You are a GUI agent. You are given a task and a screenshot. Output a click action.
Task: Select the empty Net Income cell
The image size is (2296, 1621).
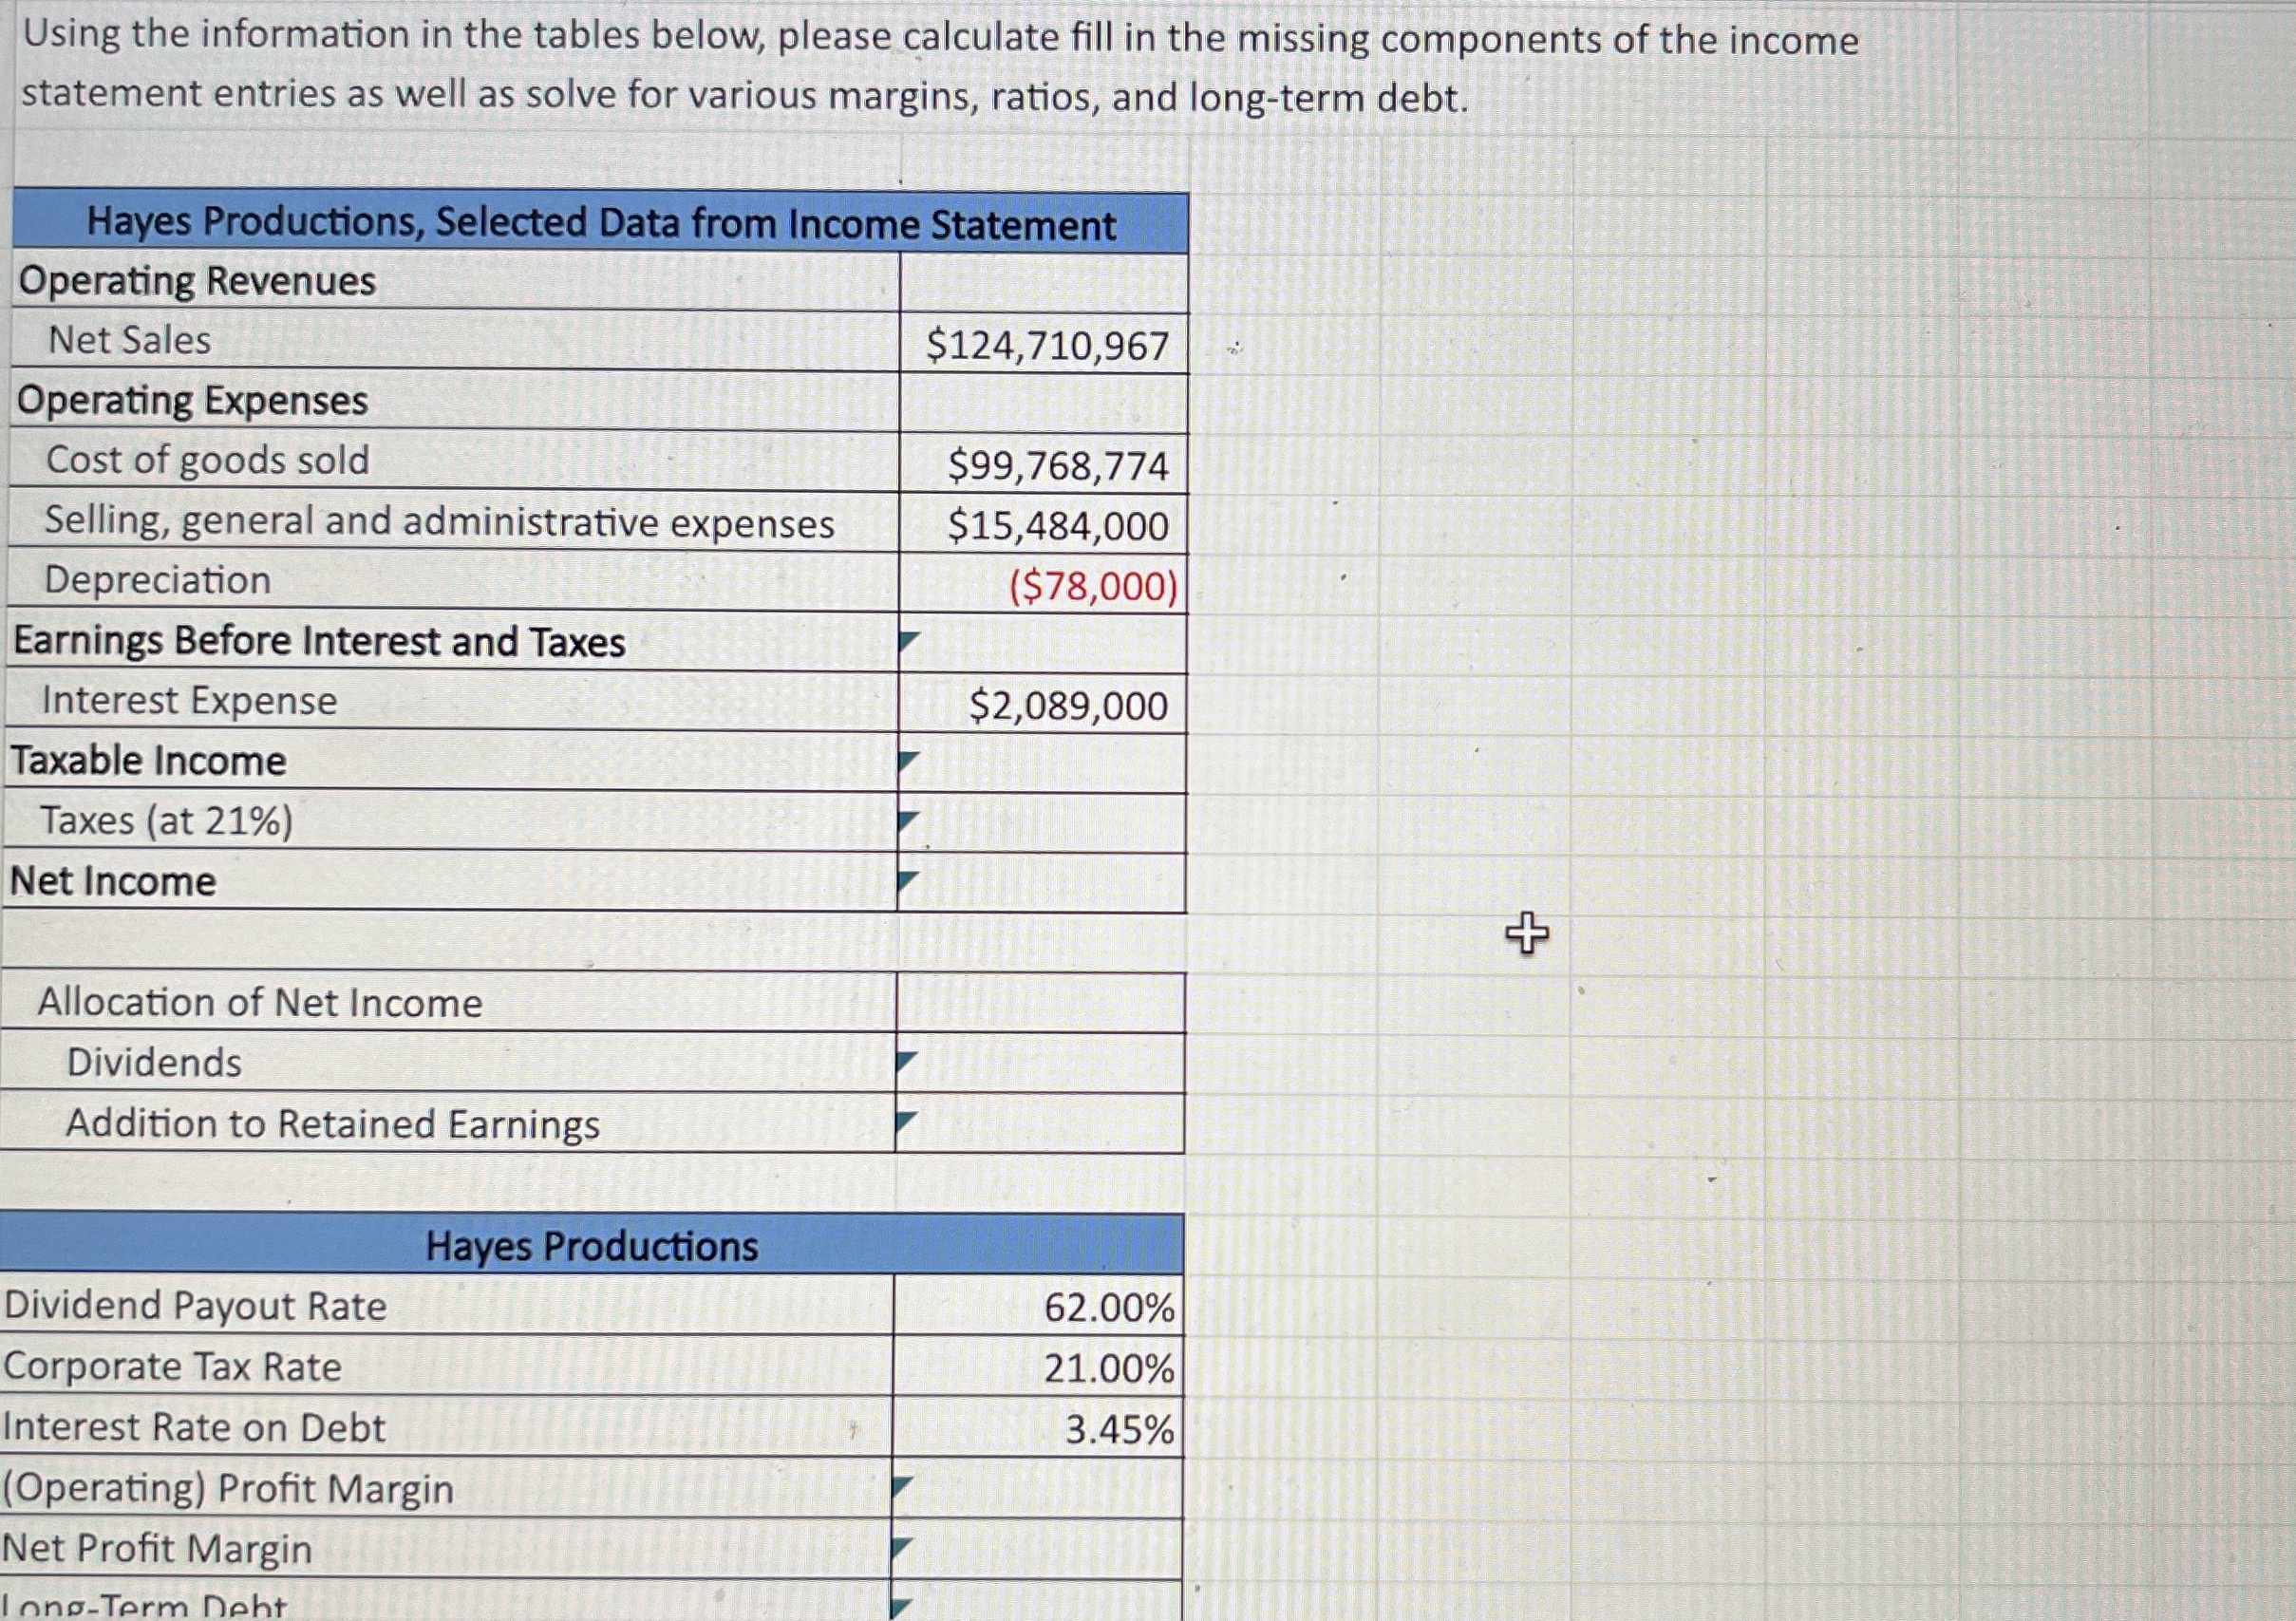coord(1044,883)
